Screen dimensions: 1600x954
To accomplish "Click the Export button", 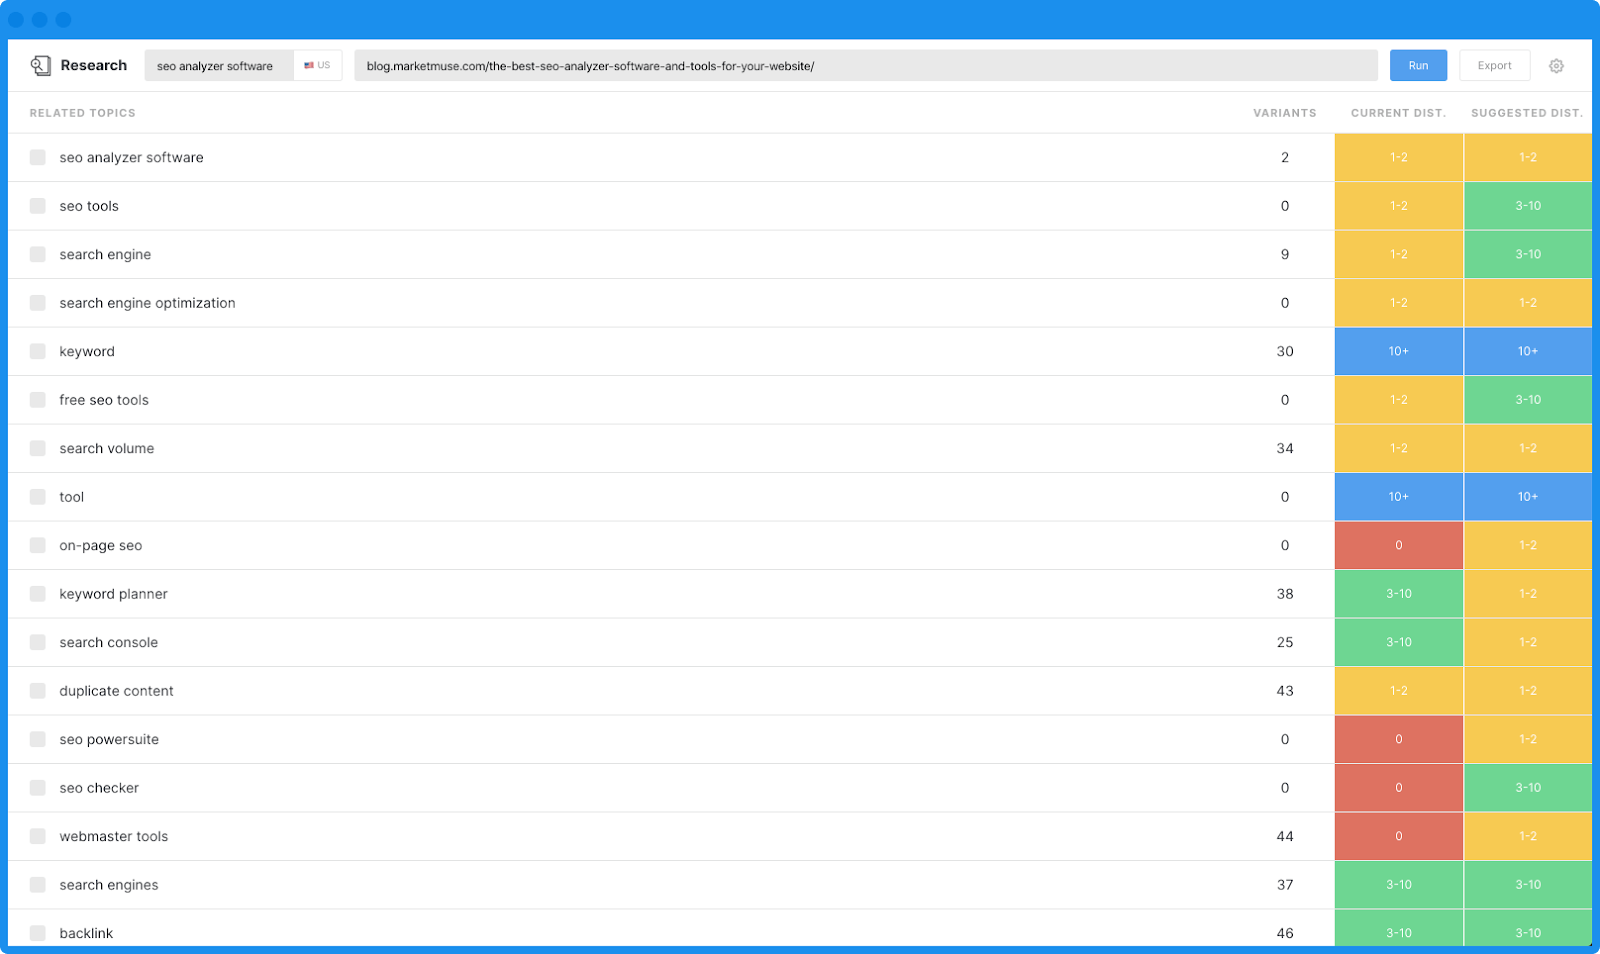I will [x=1495, y=66].
